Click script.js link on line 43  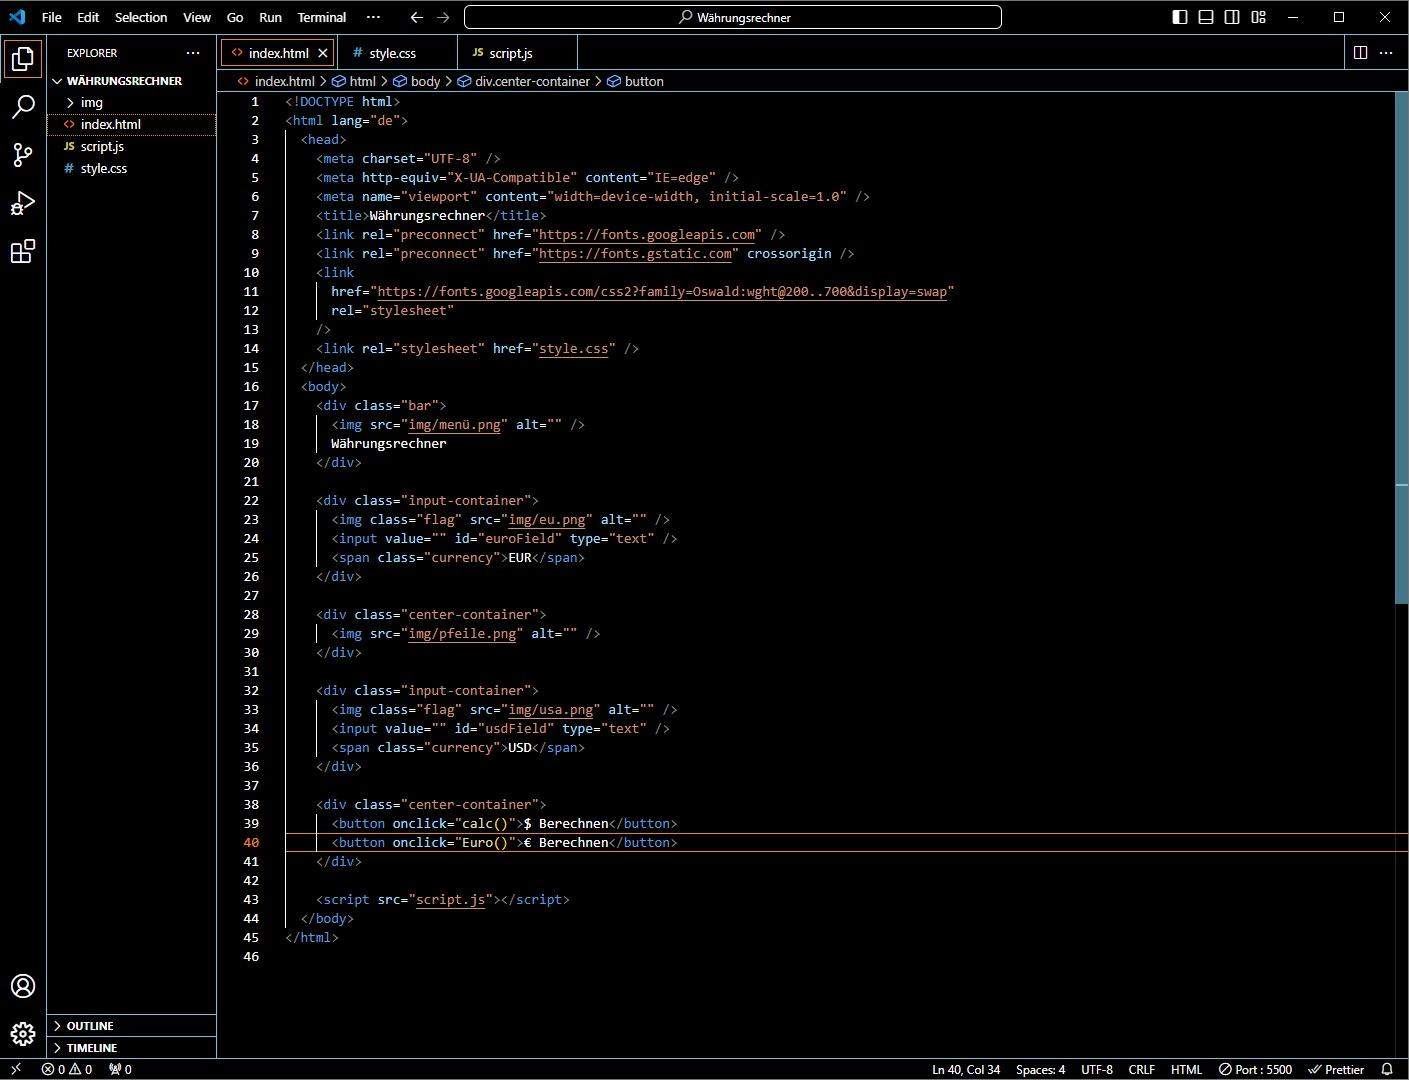click(450, 900)
